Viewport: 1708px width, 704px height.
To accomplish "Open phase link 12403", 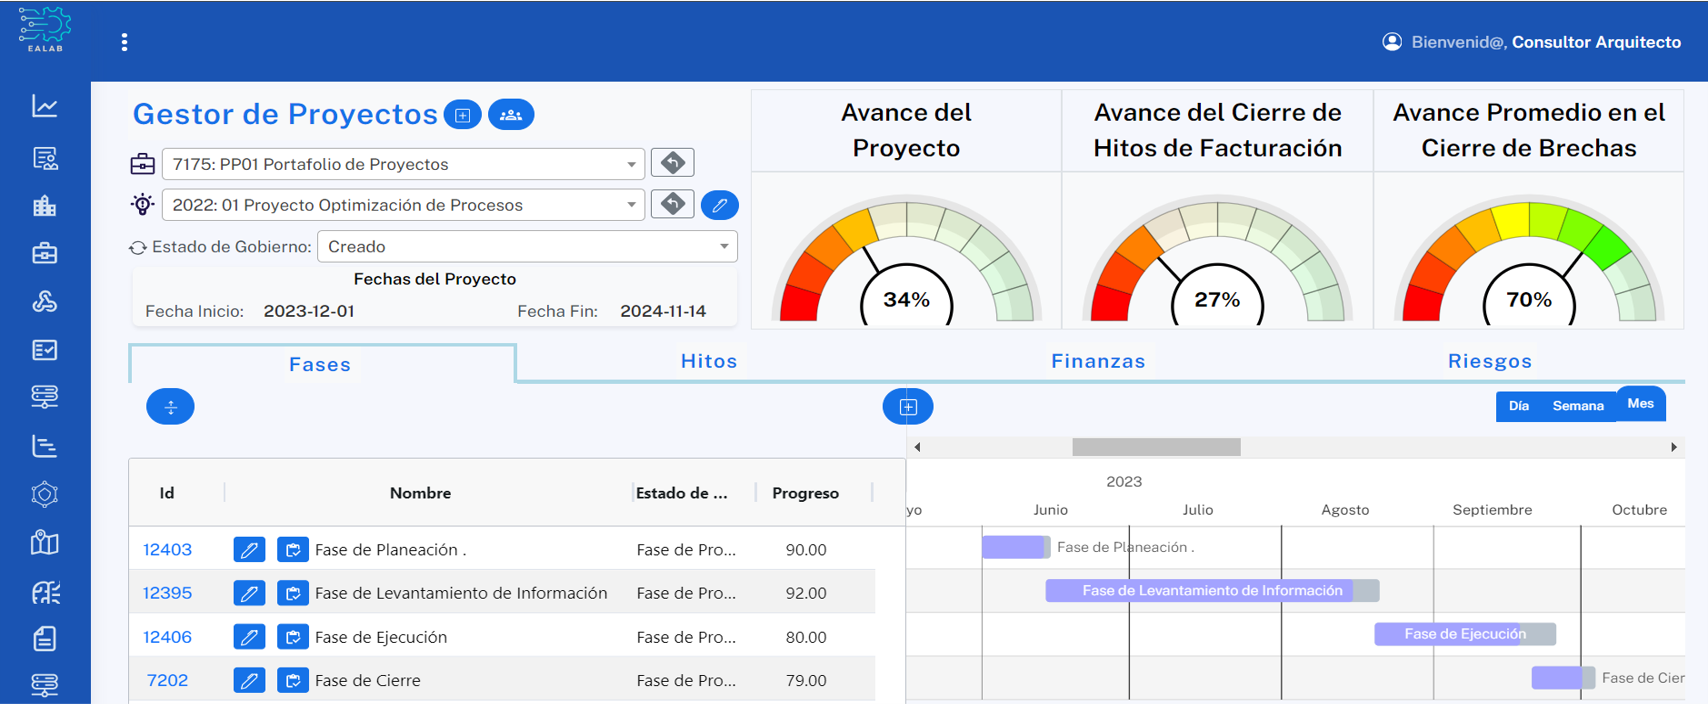I will coord(167,550).
